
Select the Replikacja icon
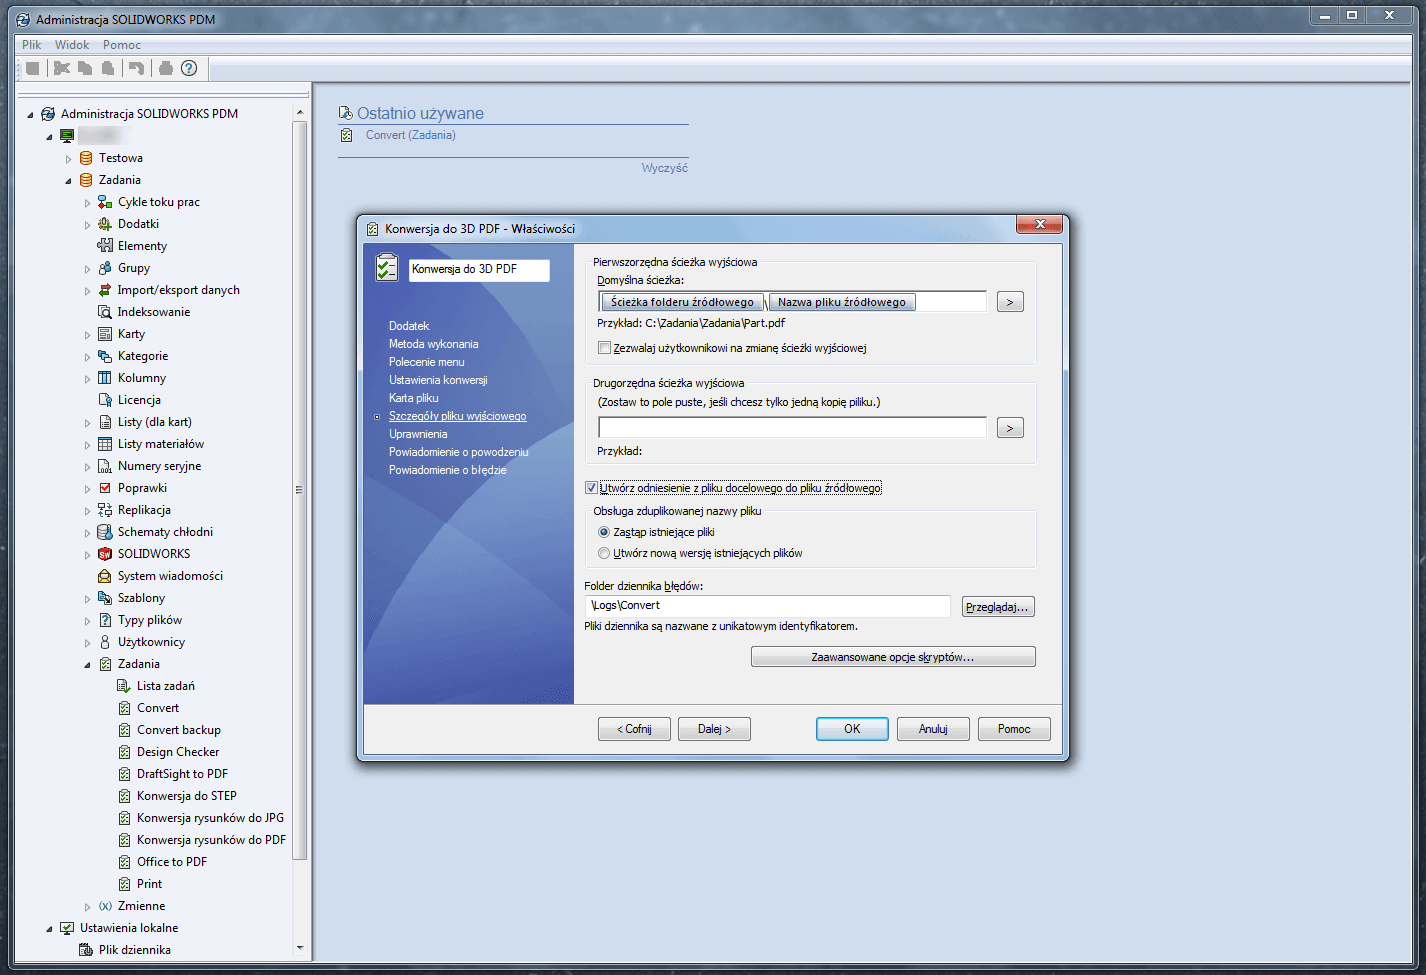(104, 509)
